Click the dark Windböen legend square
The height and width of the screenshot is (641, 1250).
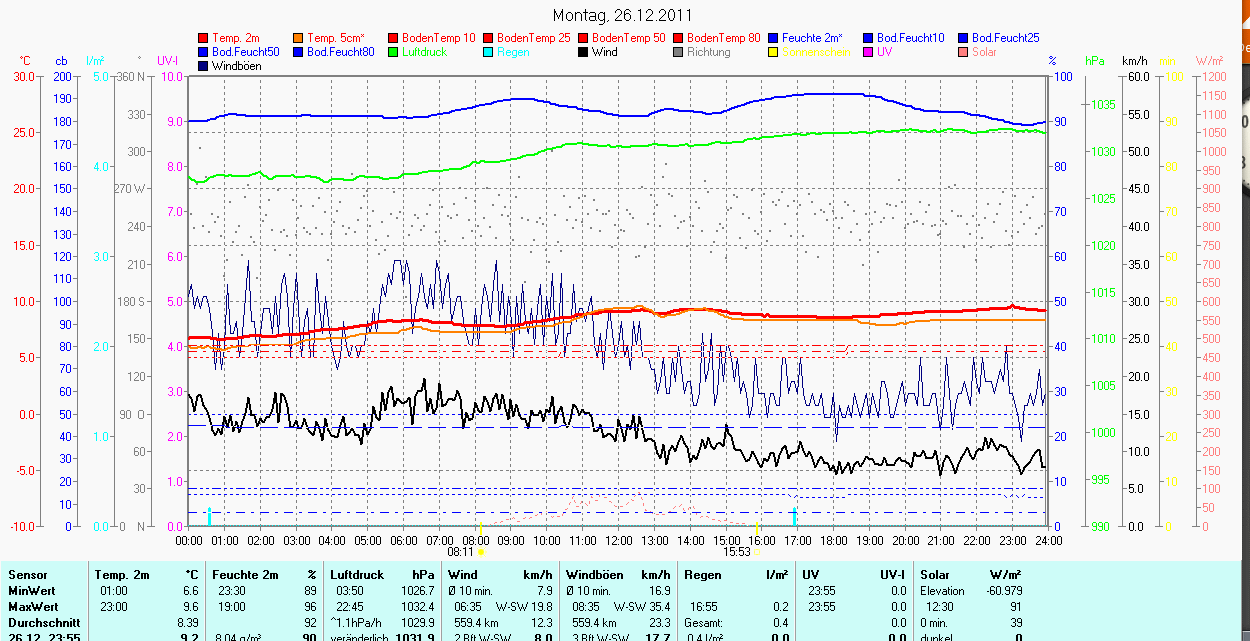point(204,66)
